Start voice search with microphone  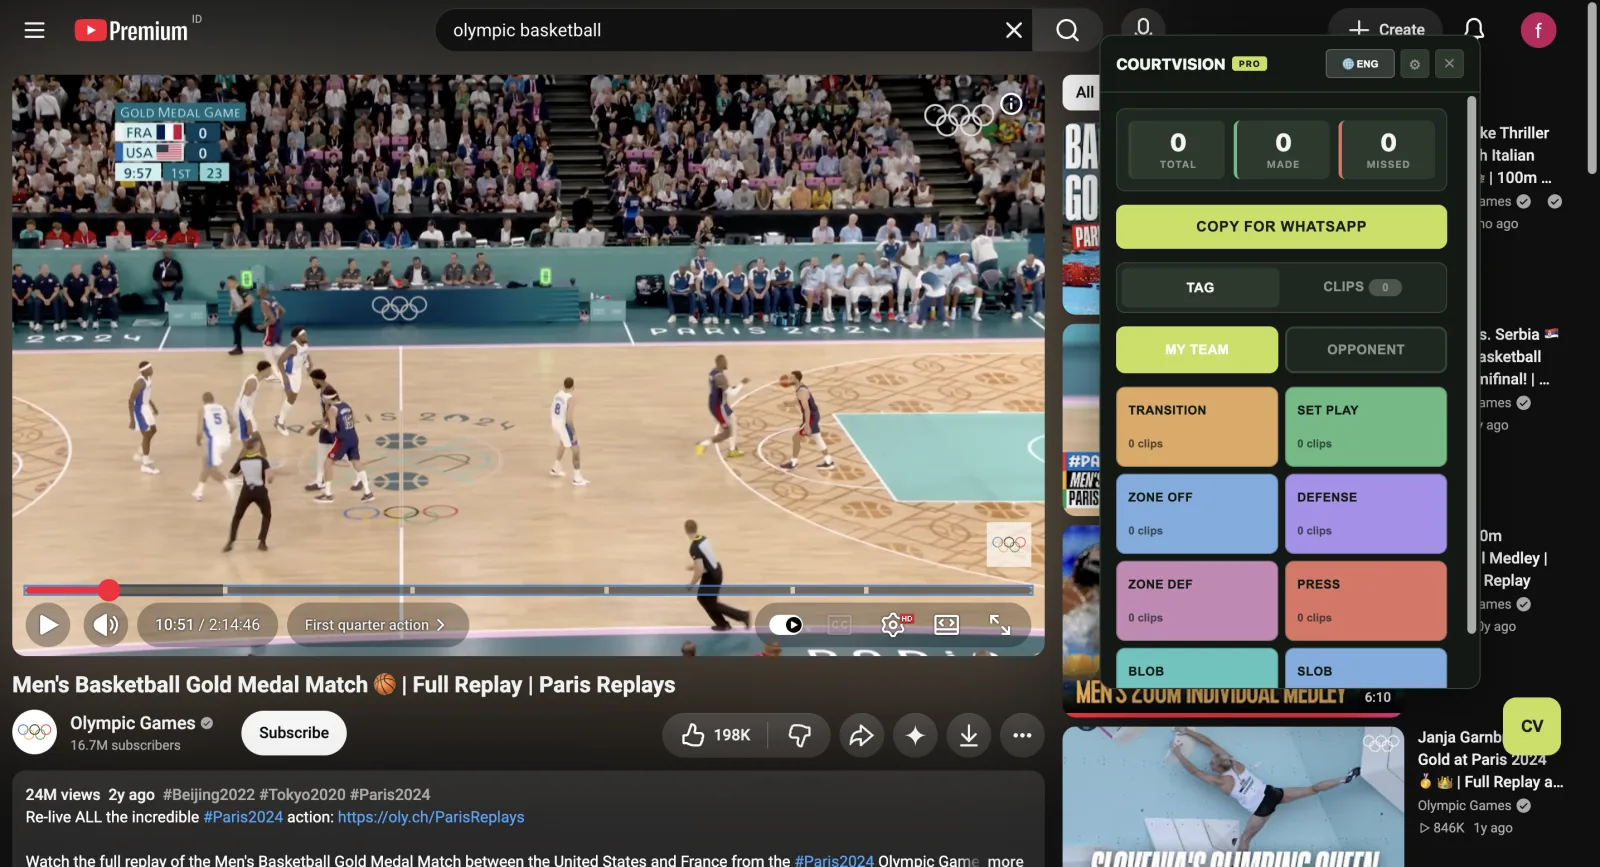tap(1143, 26)
